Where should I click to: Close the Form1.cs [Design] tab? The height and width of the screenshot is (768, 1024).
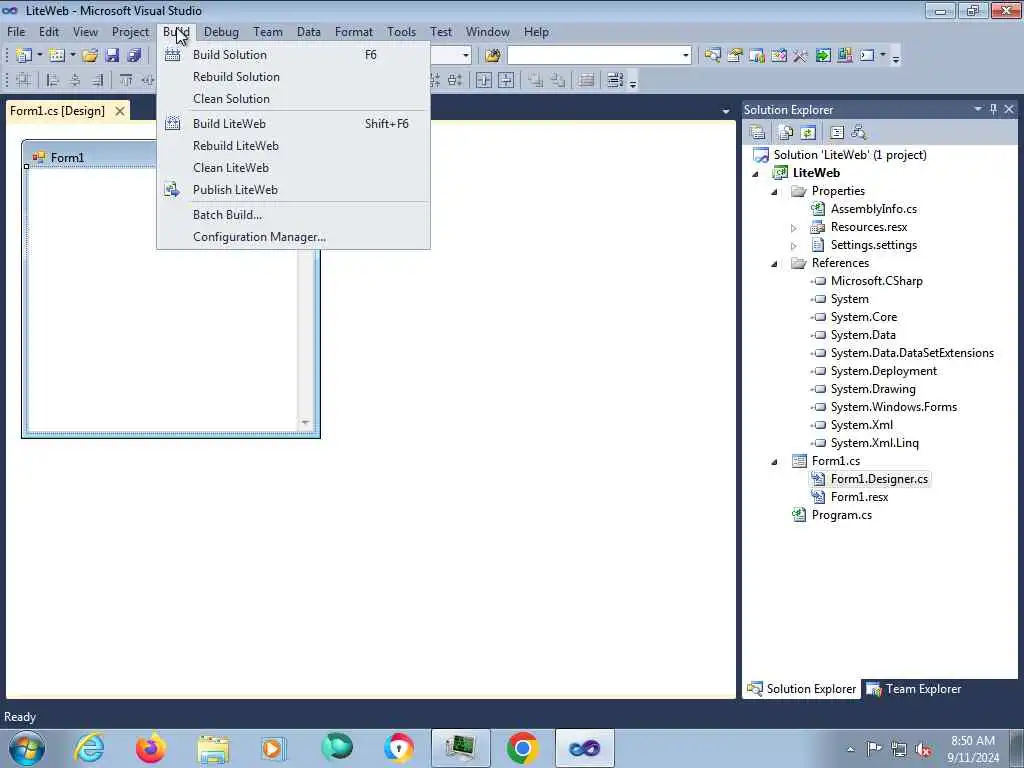pyautogui.click(x=120, y=111)
